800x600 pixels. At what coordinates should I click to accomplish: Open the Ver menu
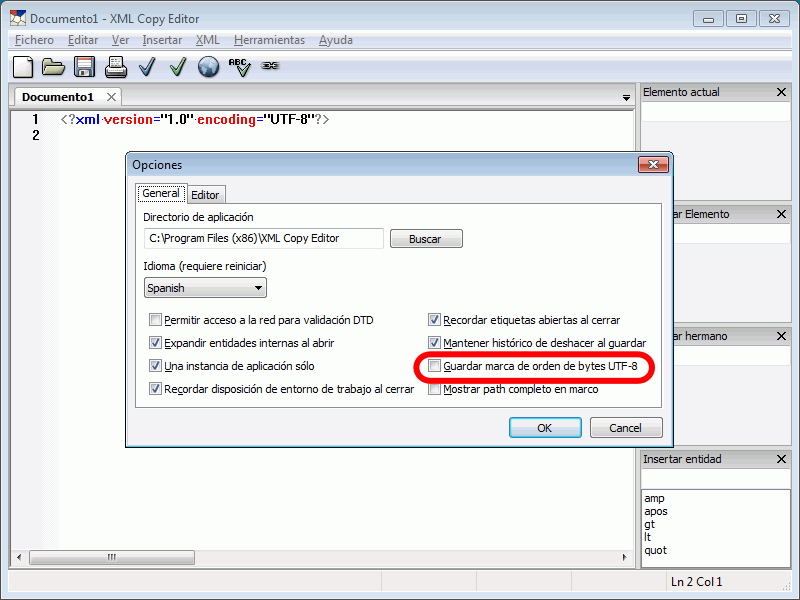[120, 40]
